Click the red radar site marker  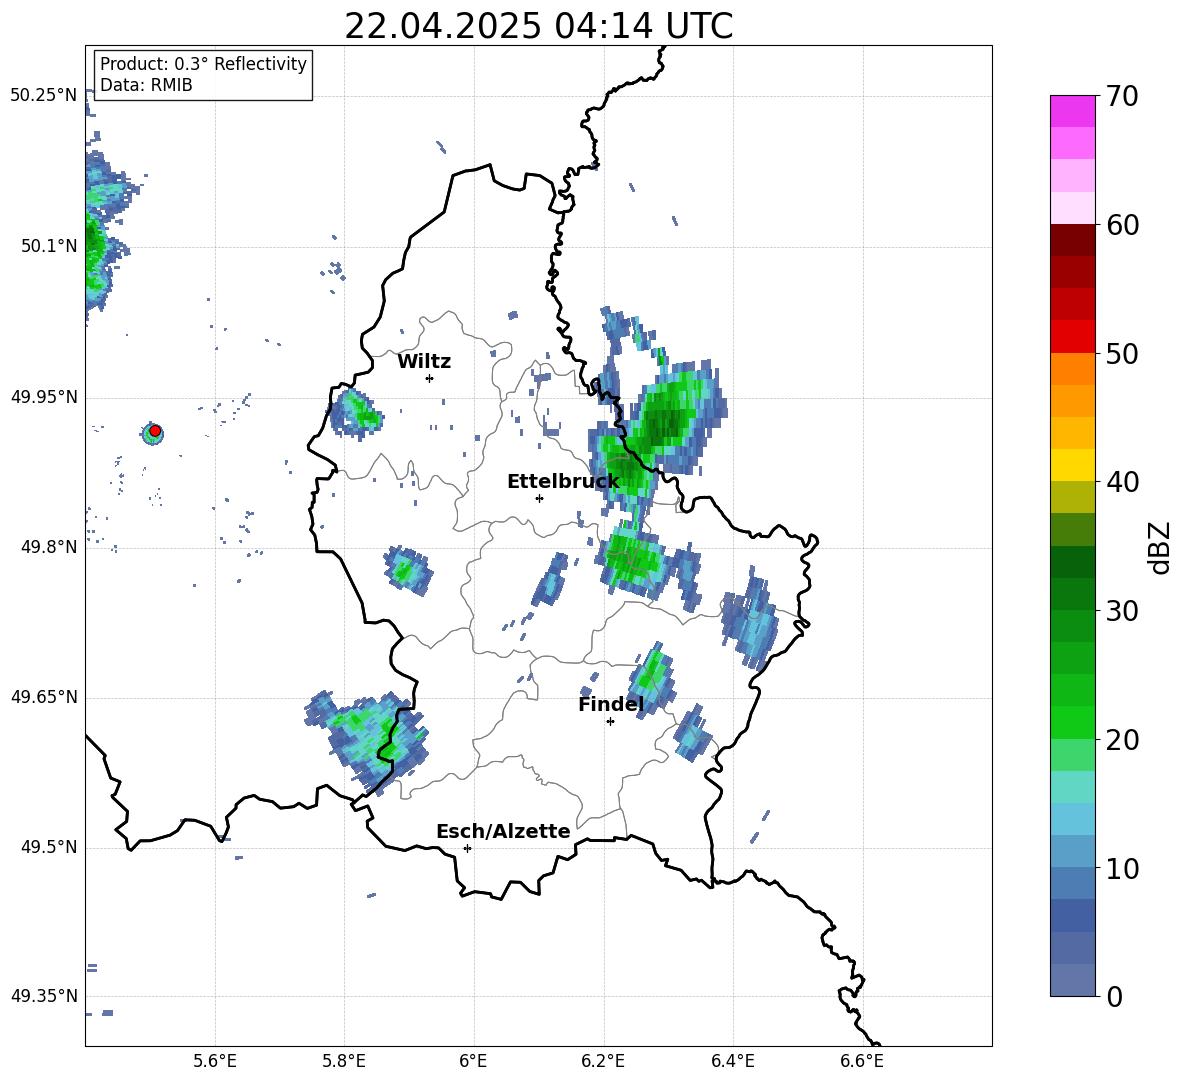[155, 431]
